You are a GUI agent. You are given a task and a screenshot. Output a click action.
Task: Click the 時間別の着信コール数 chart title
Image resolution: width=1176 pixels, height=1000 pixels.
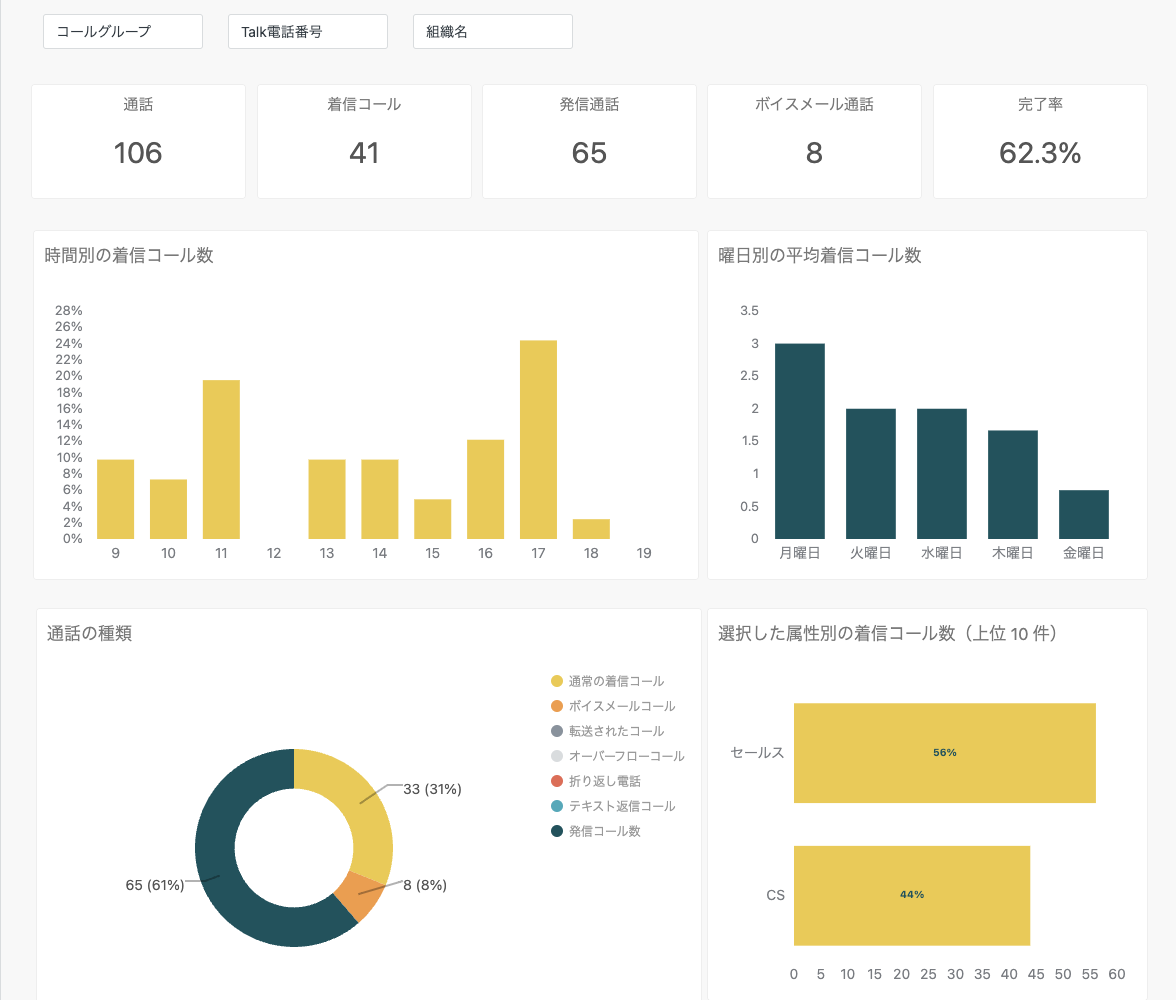point(129,256)
